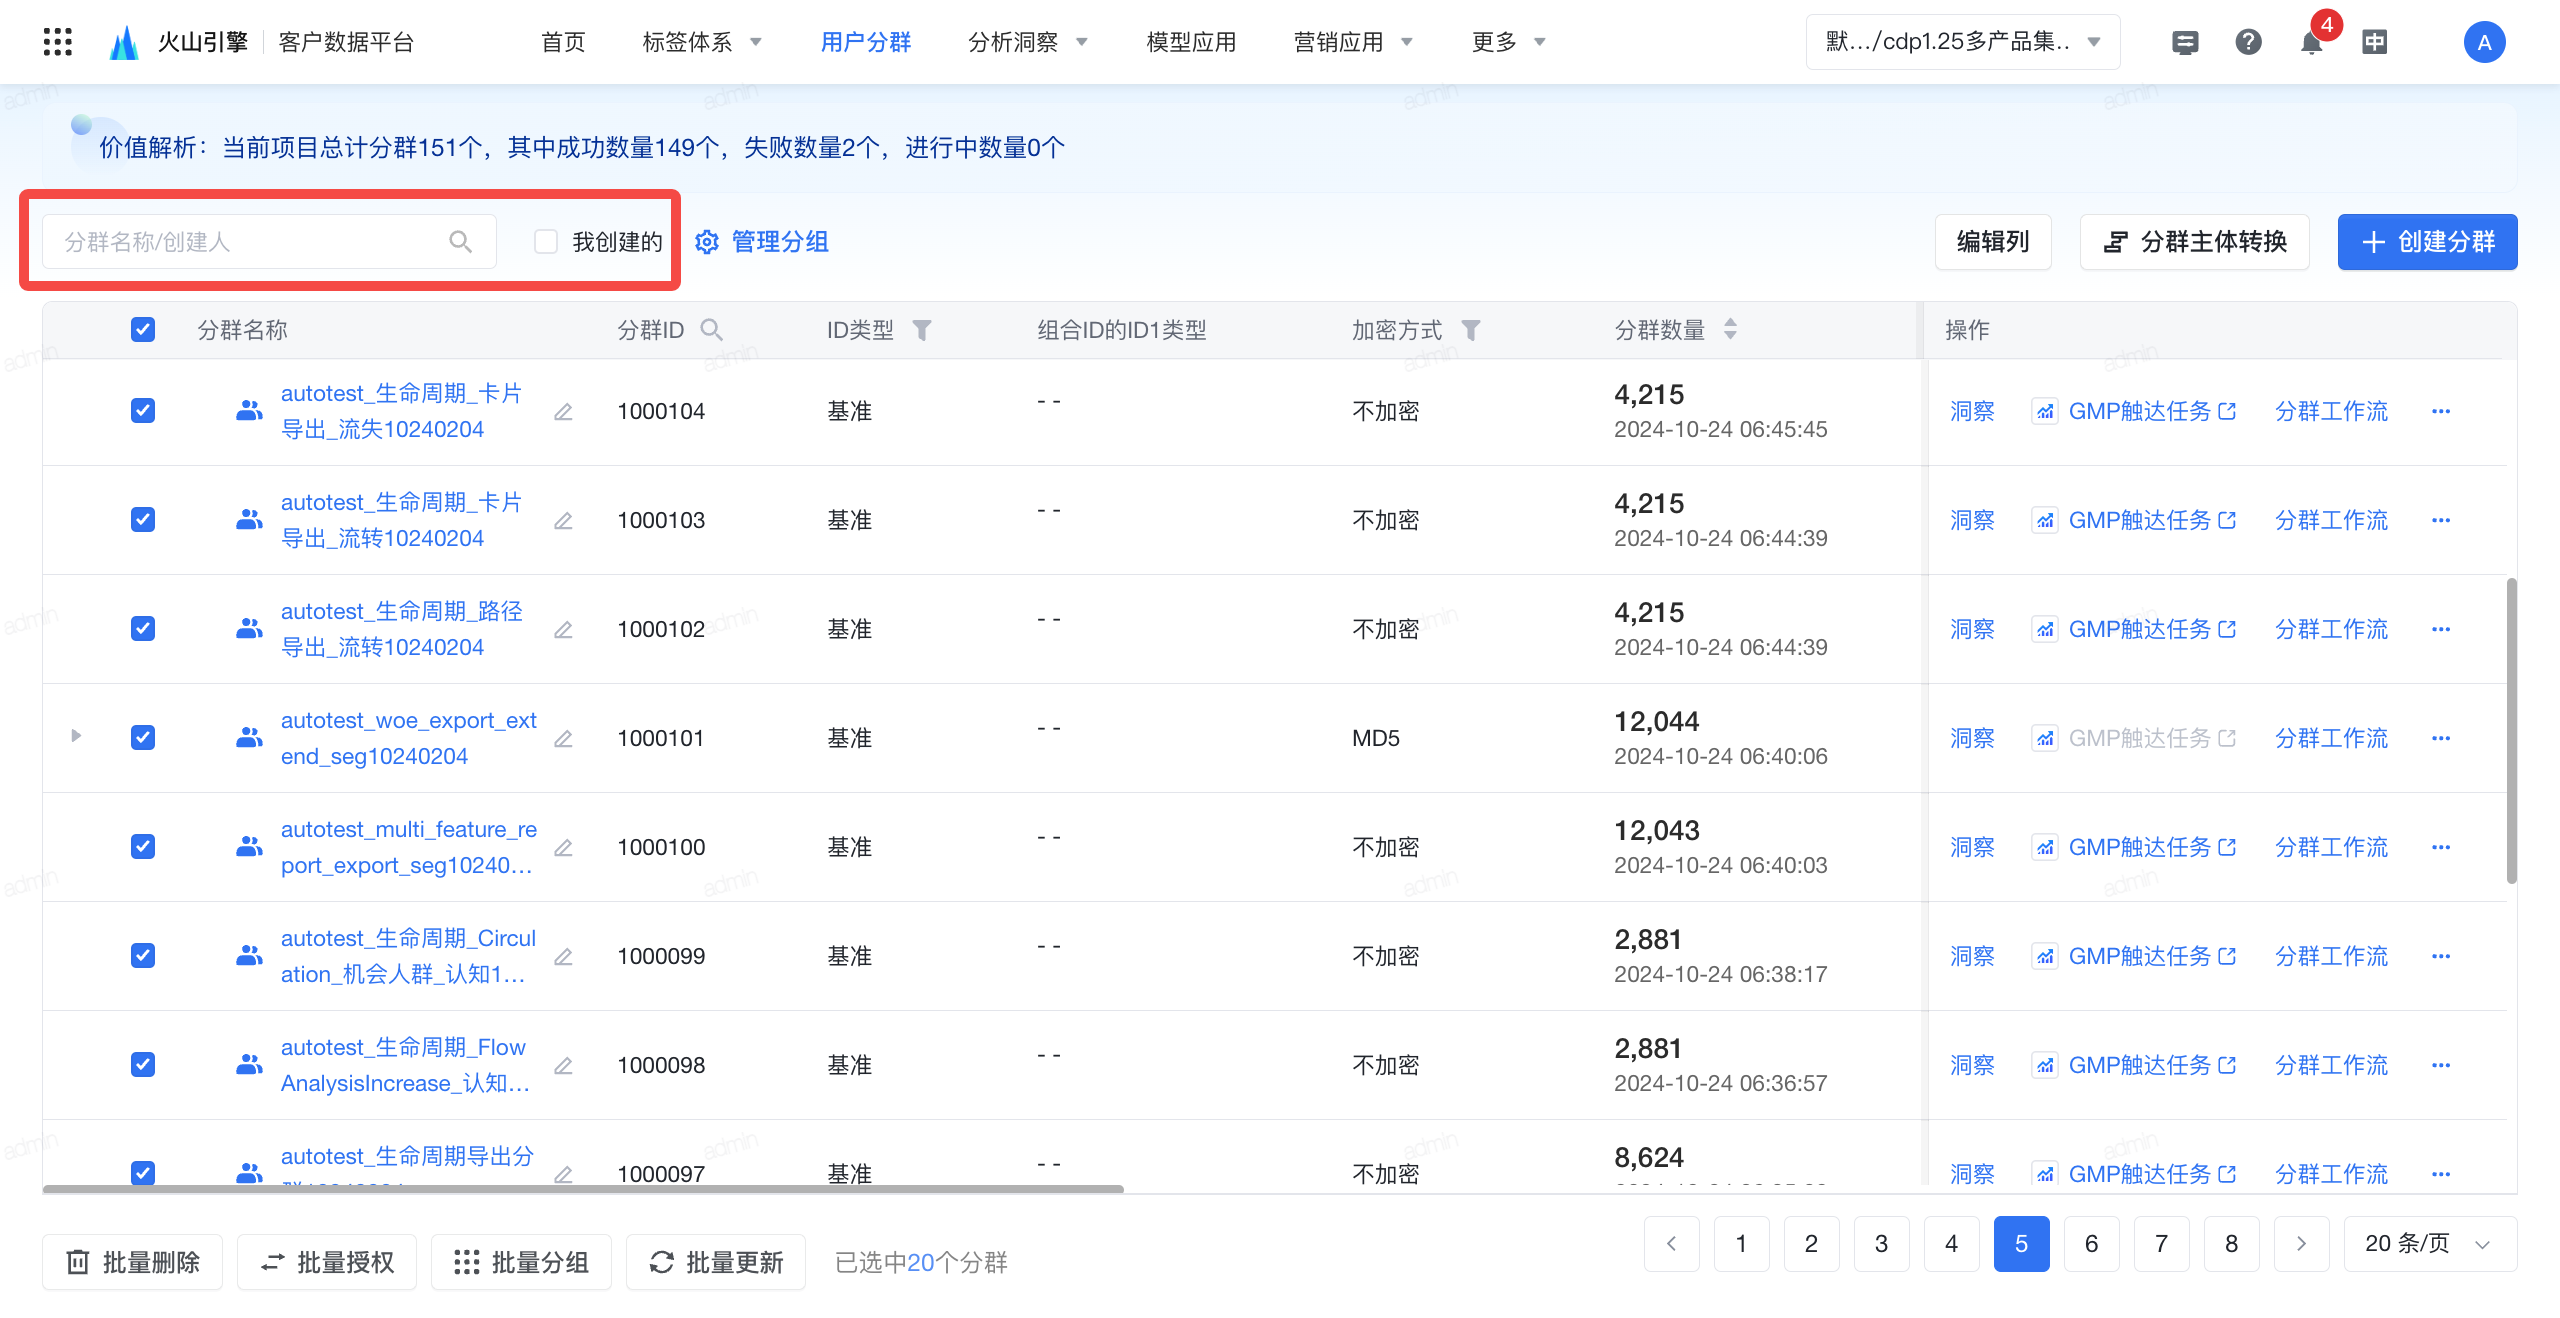Click people group icon for segment 1000100
Image resolution: width=2560 pixels, height=1318 pixels.
tap(249, 847)
